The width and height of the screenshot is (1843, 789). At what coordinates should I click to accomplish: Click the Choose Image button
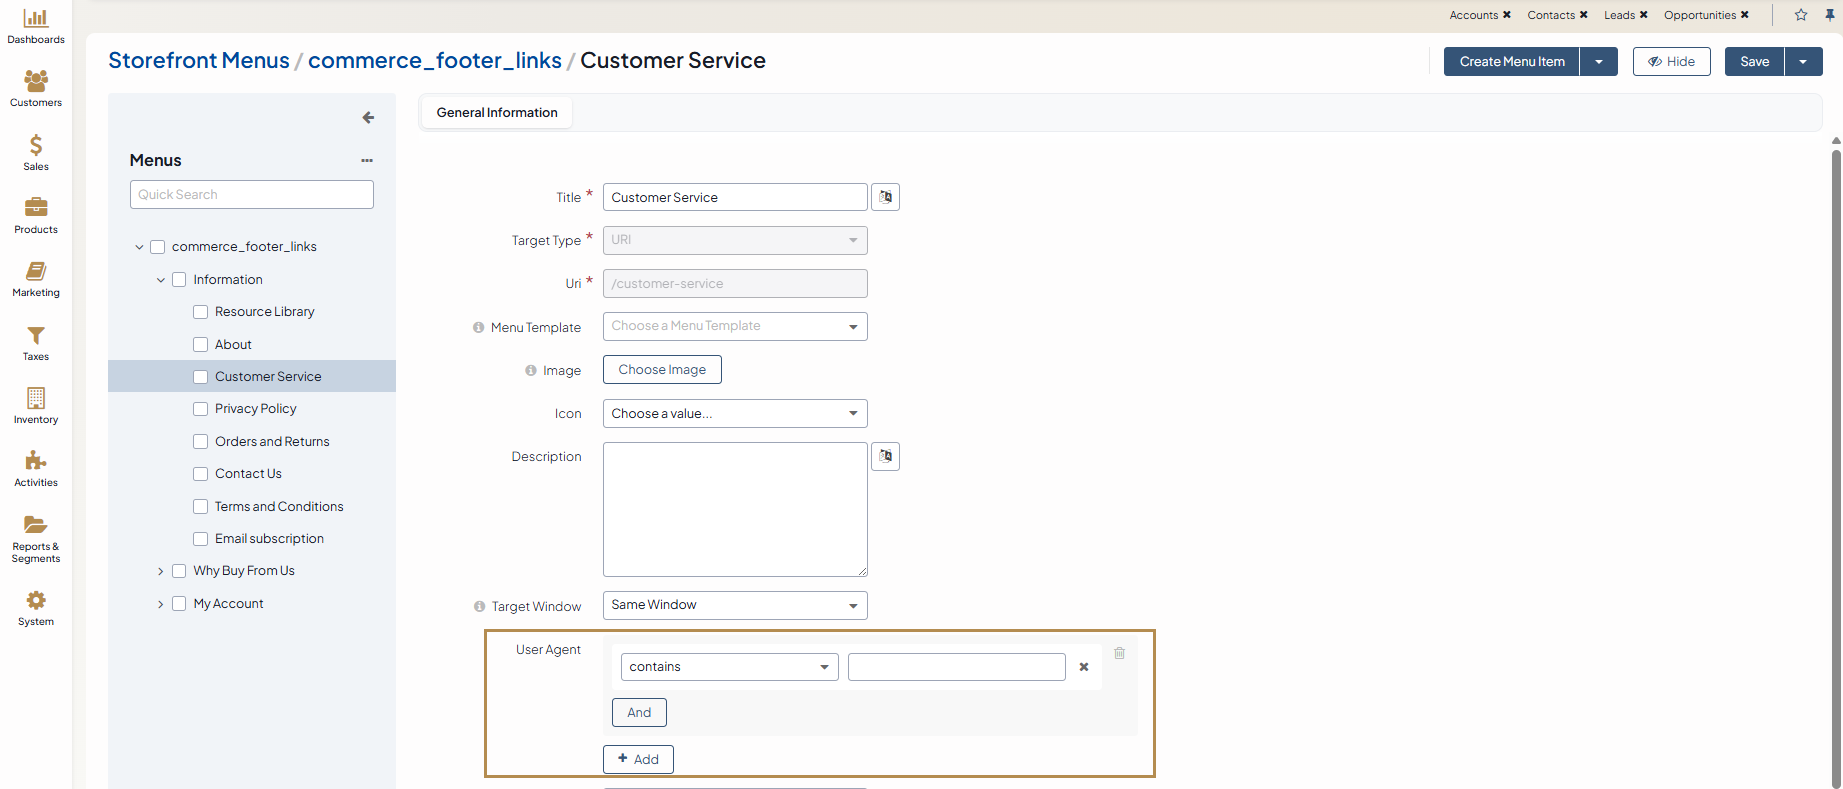pyautogui.click(x=662, y=370)
